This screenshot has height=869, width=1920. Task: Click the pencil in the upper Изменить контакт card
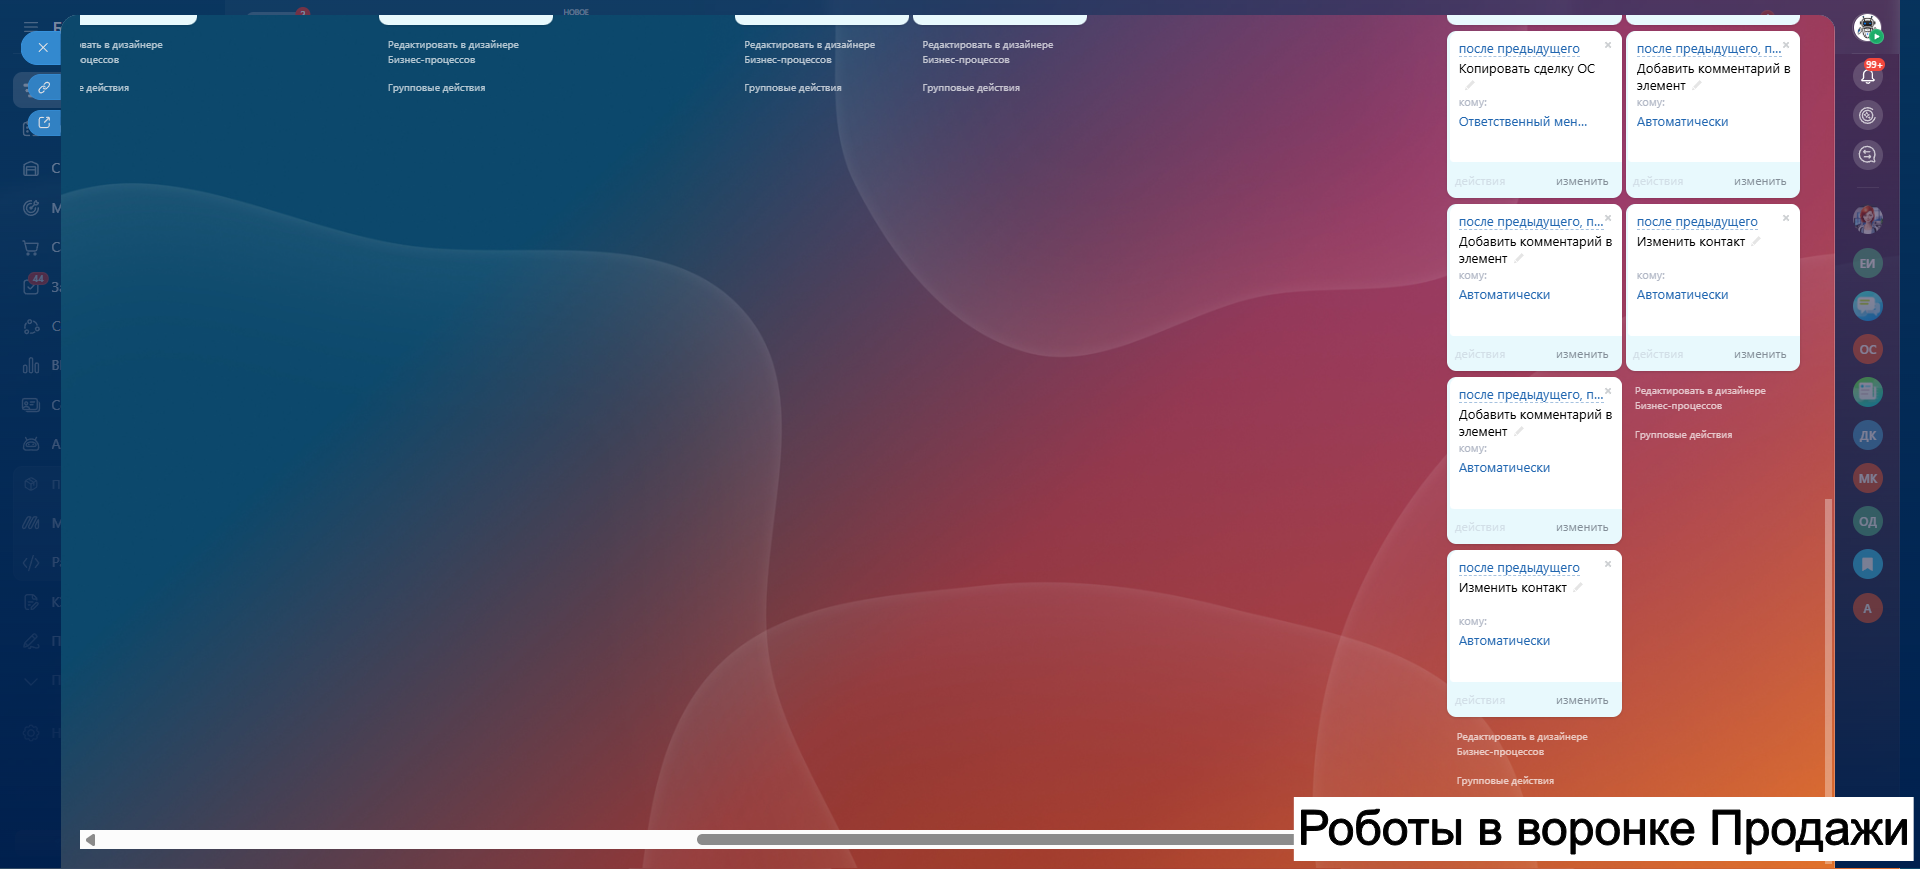[1755, 241]
